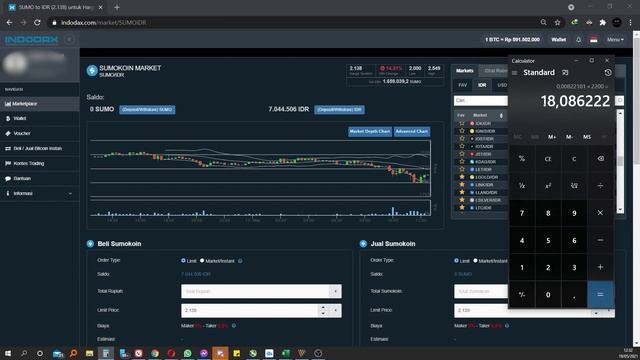
Task: Open WhatsApp from the taskbar
Action: [x=187, y=353]
